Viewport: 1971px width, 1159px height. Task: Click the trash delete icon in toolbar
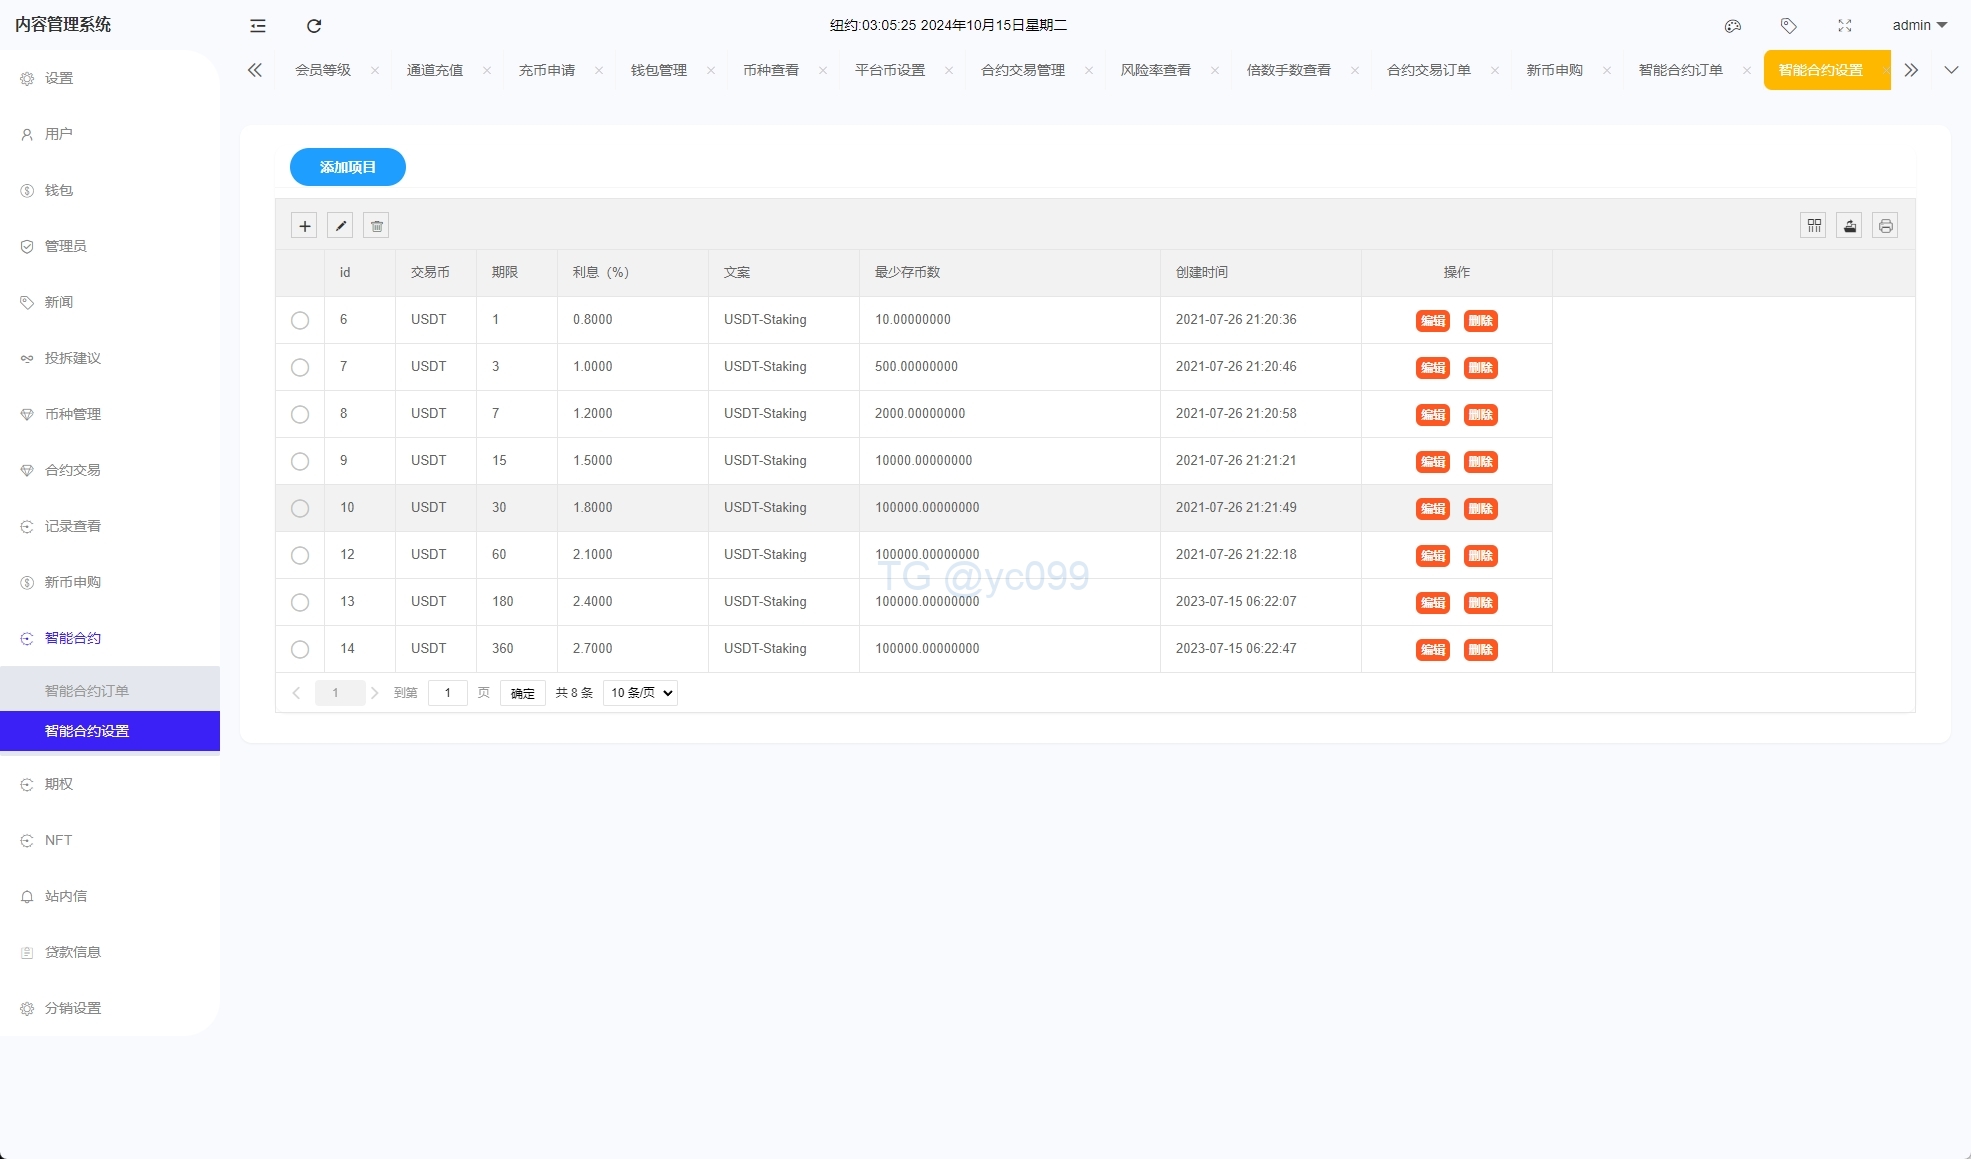tap(377, 226)
